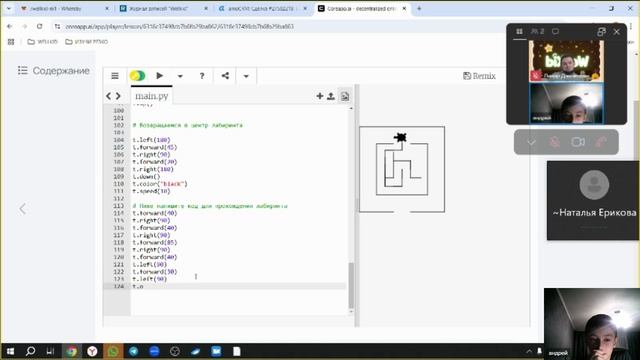640x360 pixels.
Task: Open WhatsApp from the taskbar
Action: [113, 351]
